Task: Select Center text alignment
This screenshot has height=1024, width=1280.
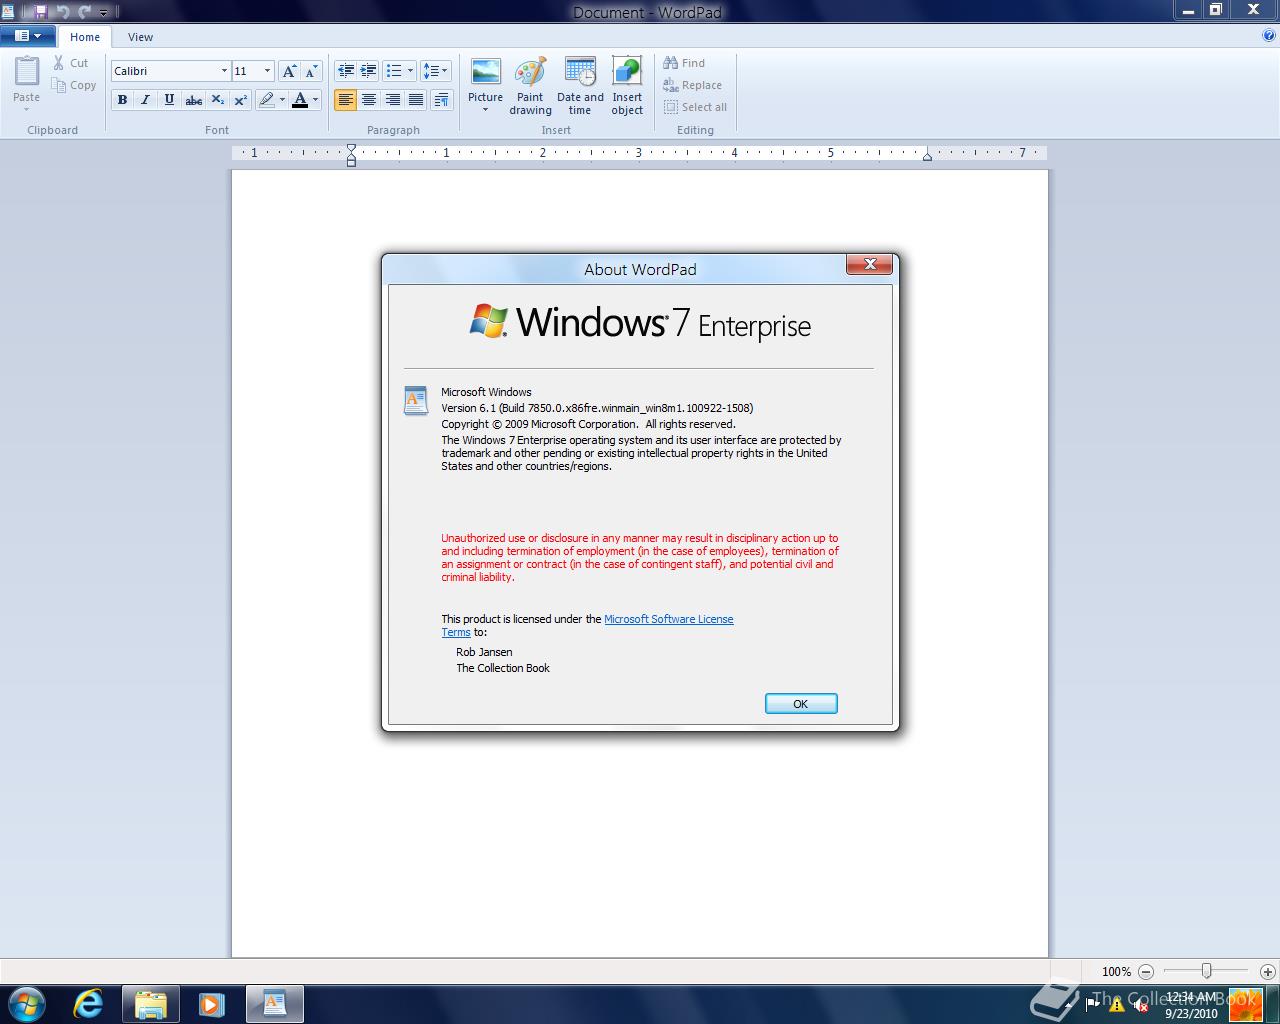Action: point(369,100)
